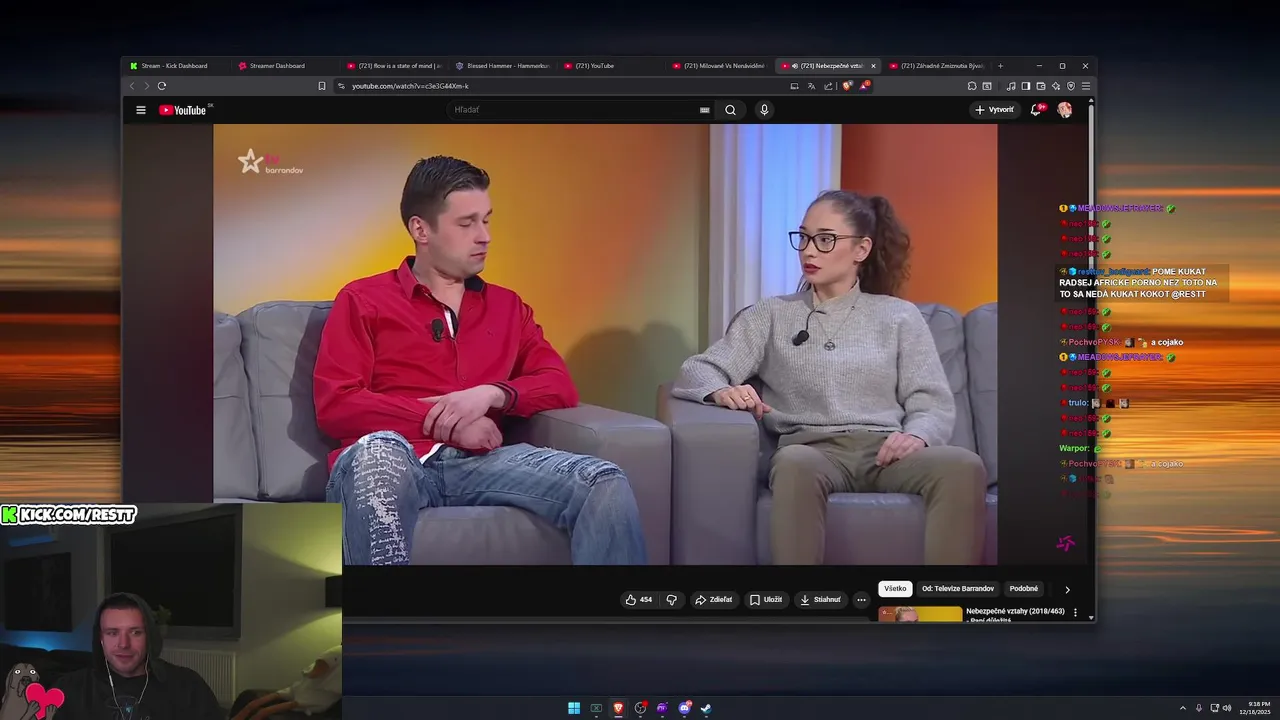Image resolution: width=1280 pixels, height=720 pixels.
Task: Switch to Záhadné Zmiznutia tab
Action: [x=935, y=66]
